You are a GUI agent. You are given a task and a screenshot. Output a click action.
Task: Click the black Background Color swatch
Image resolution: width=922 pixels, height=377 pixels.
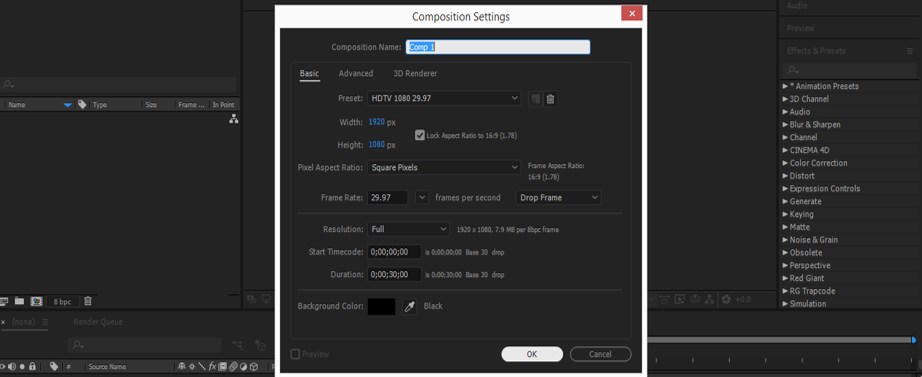click(382, 306)
